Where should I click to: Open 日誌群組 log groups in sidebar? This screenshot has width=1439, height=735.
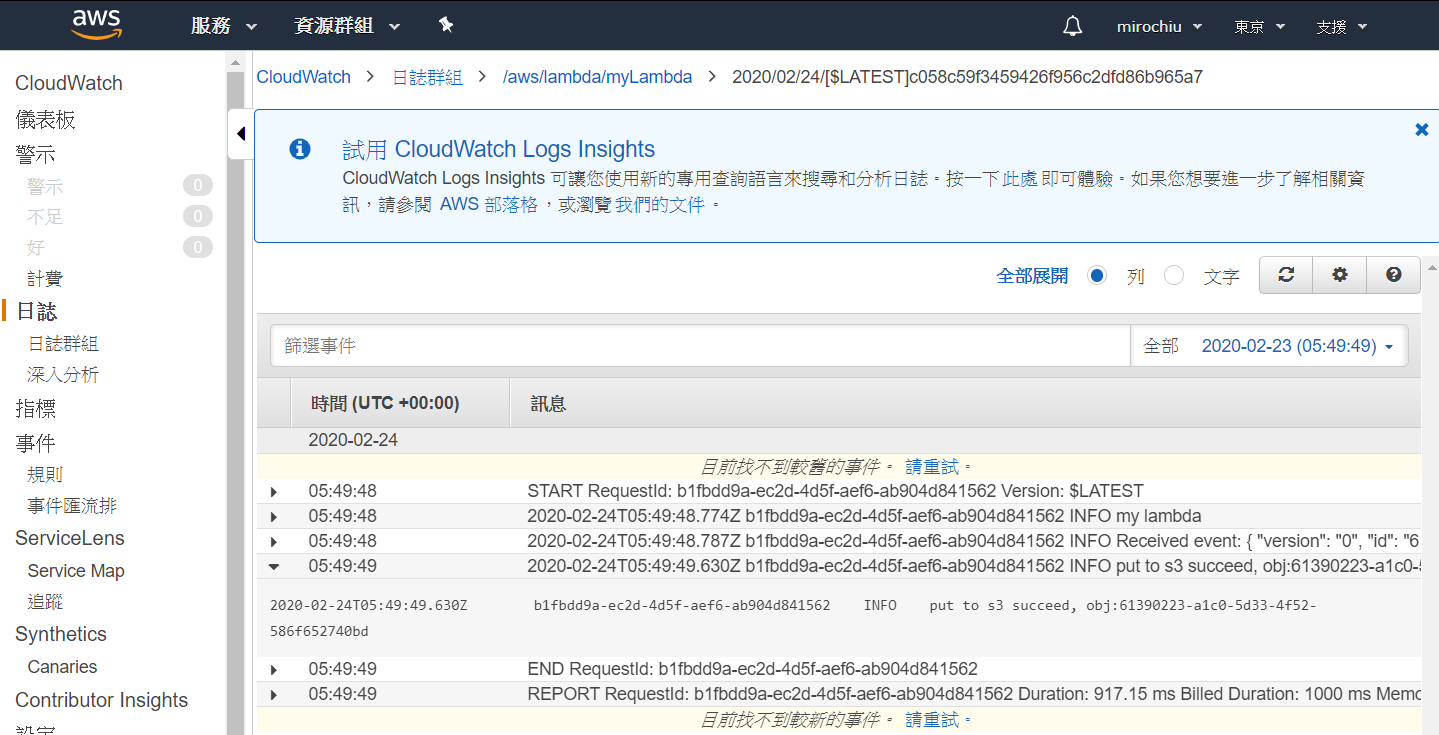(63, 343)
